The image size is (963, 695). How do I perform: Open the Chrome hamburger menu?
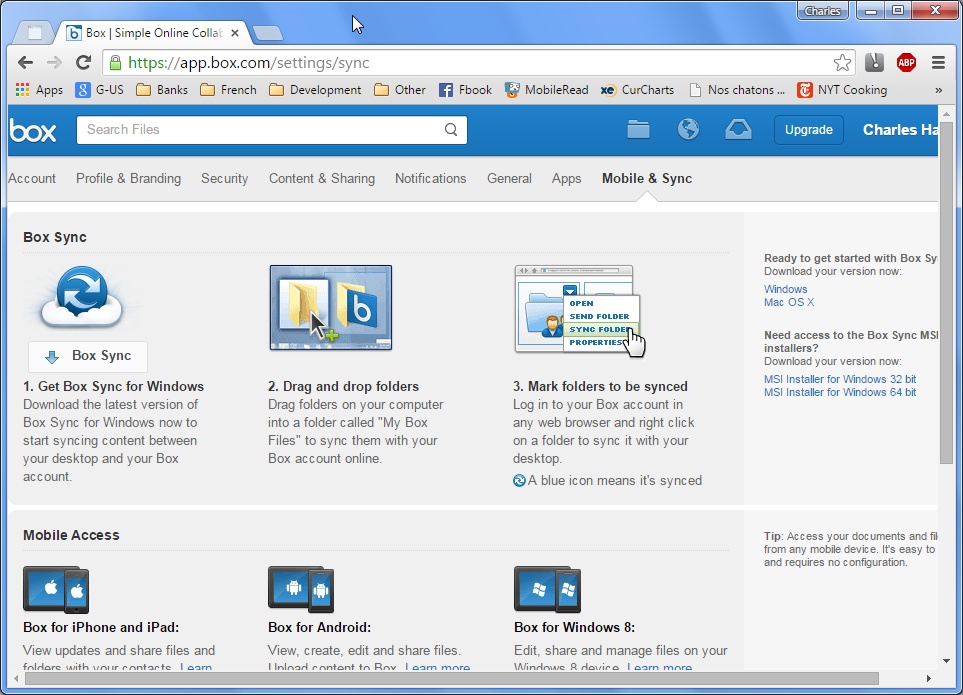(x=938, y=62)
